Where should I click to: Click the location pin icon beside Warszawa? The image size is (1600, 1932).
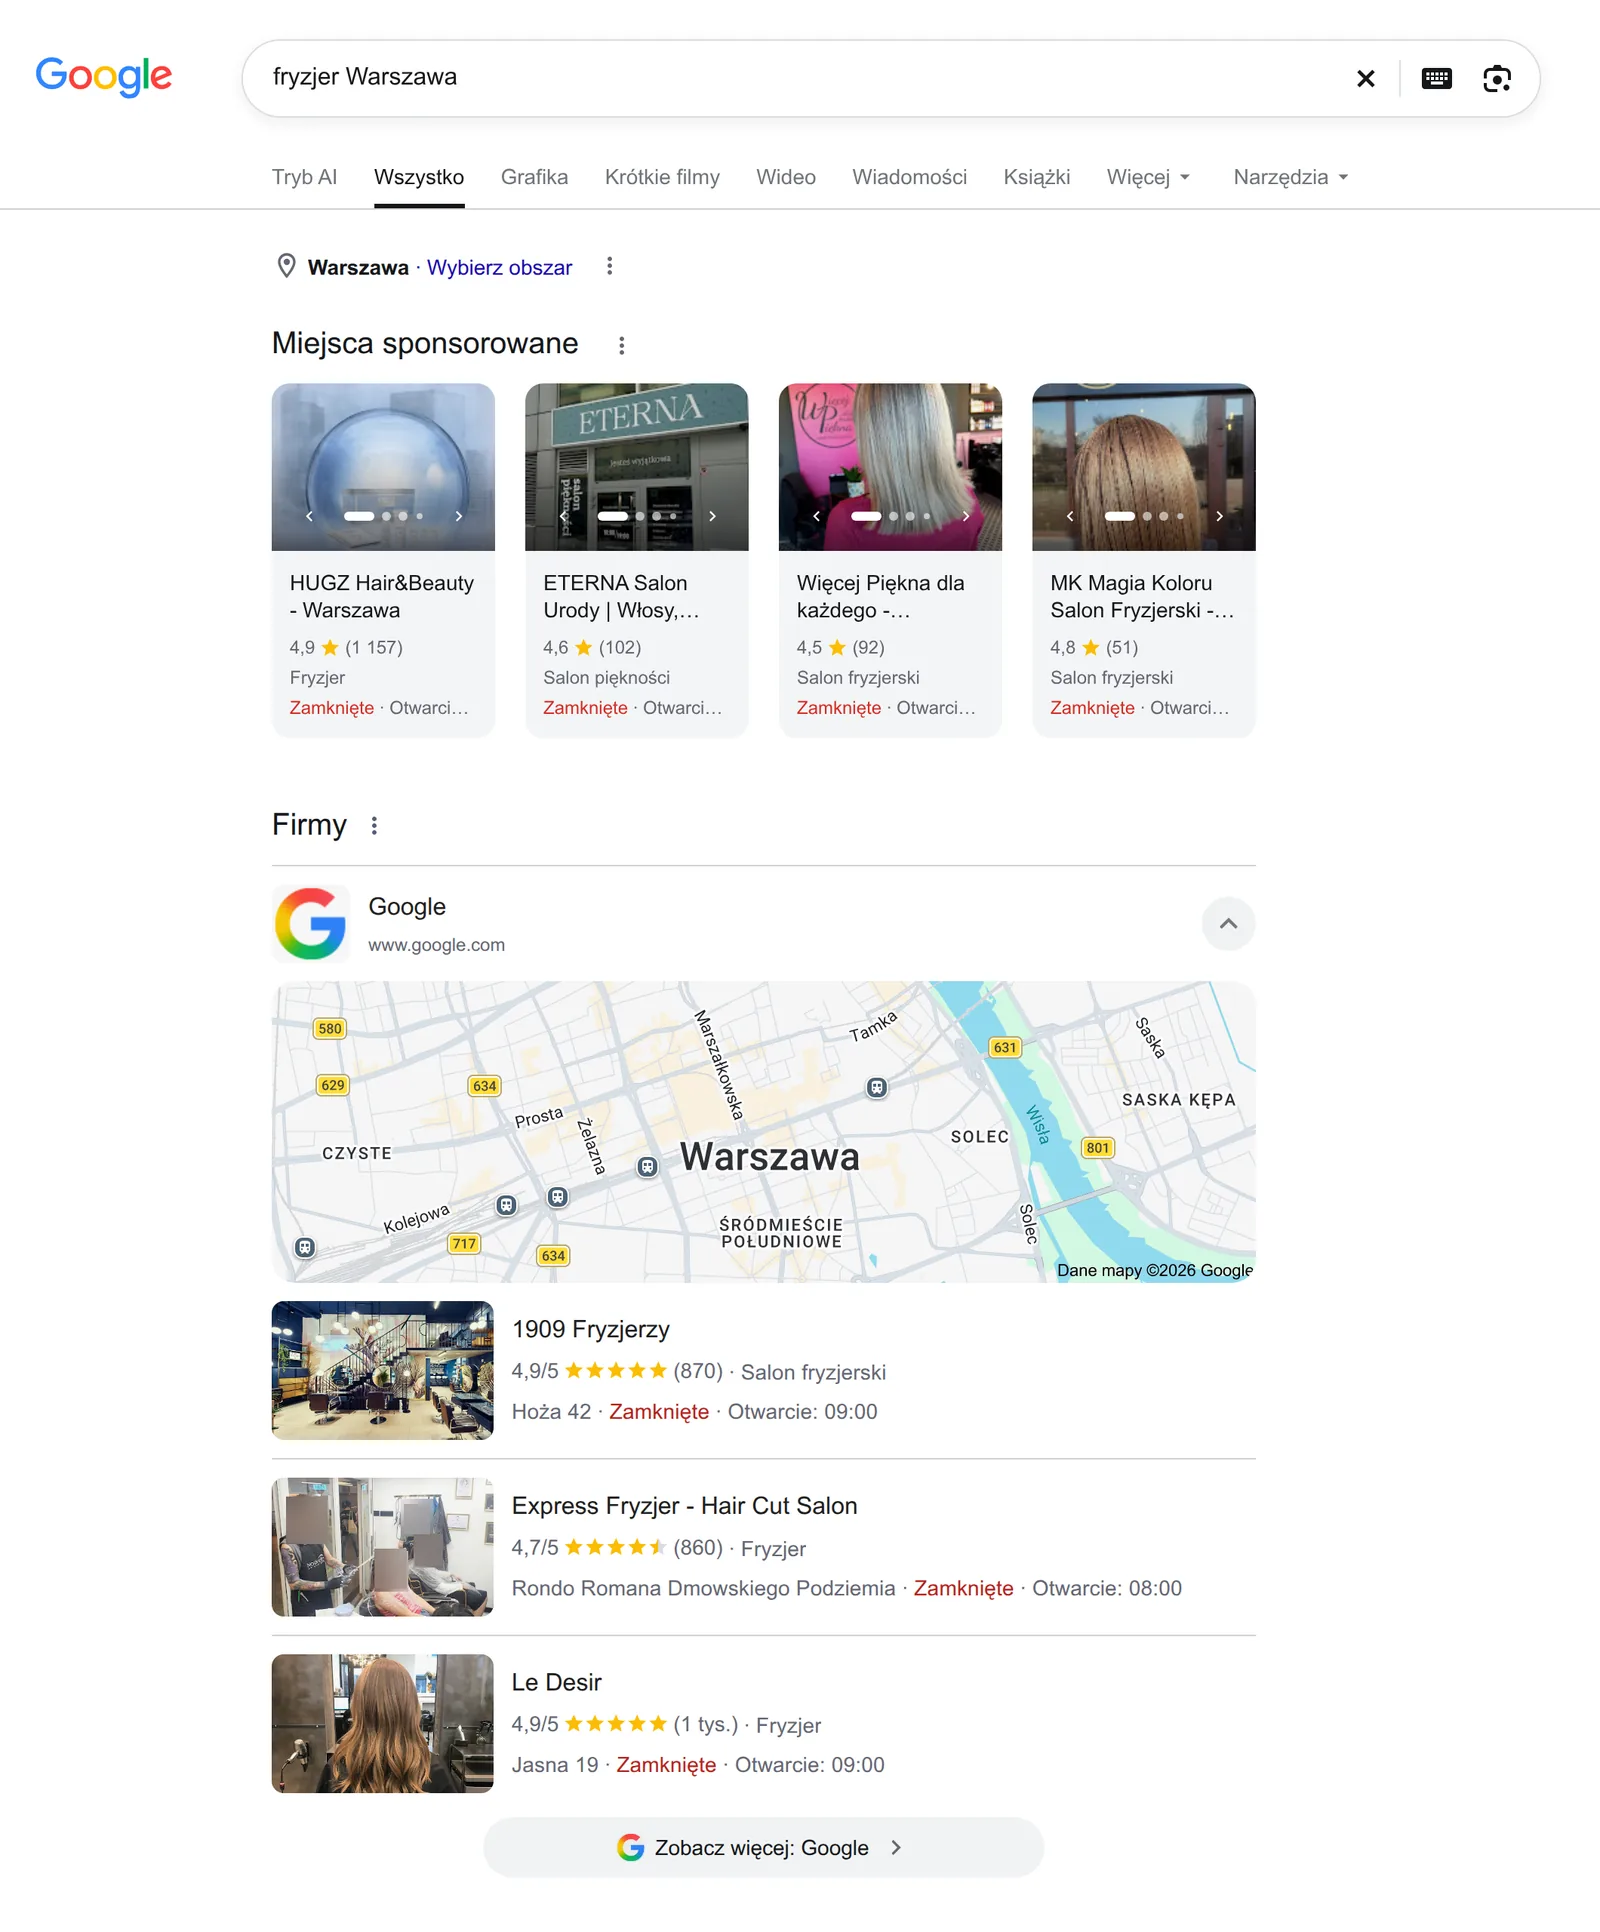286,266
